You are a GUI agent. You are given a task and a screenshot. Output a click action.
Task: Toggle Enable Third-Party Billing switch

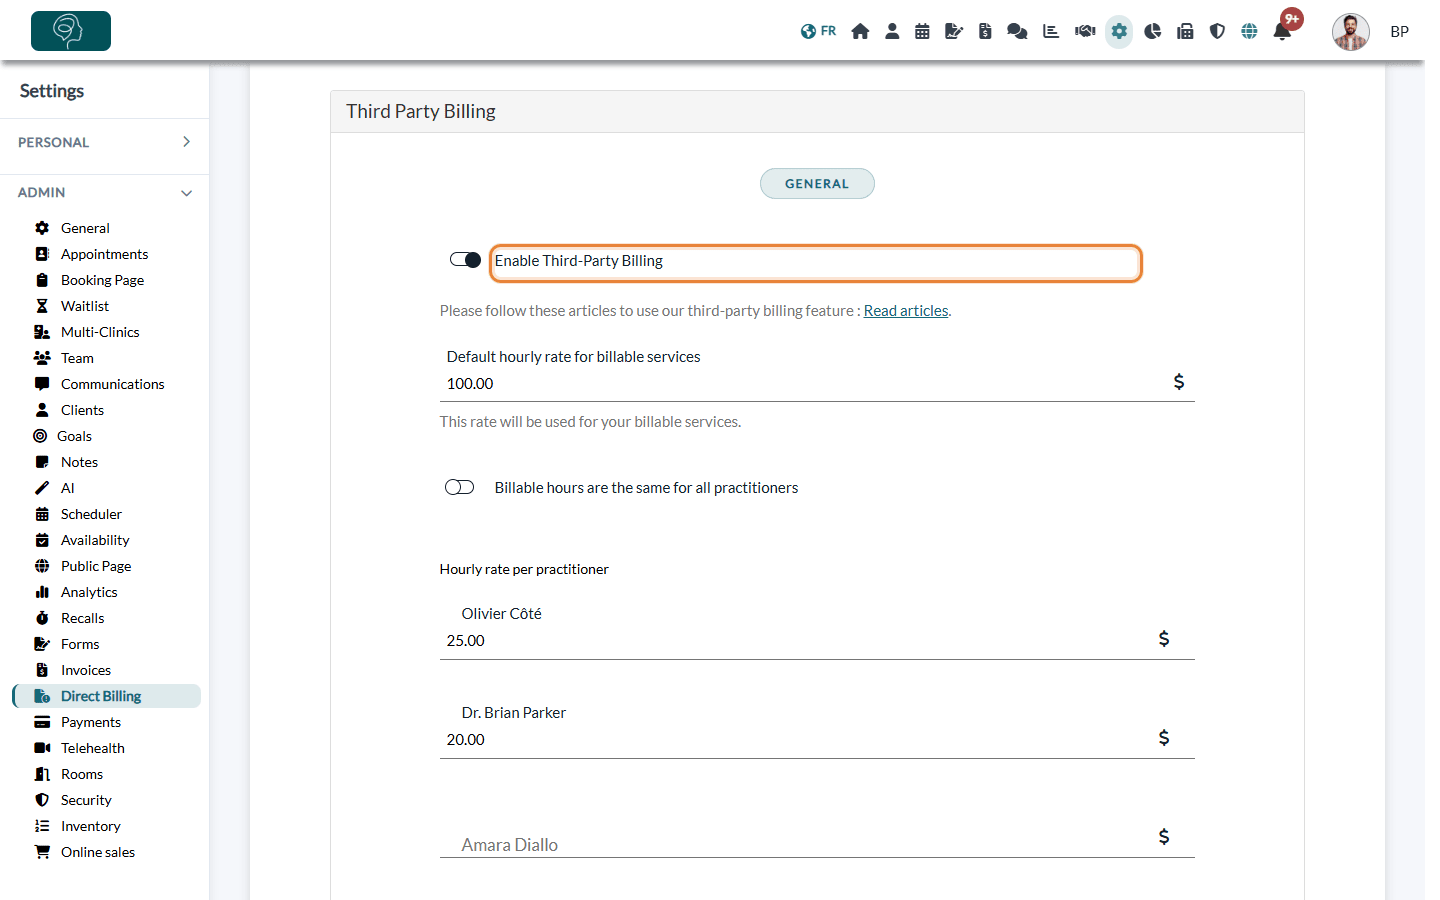(465, 260)
